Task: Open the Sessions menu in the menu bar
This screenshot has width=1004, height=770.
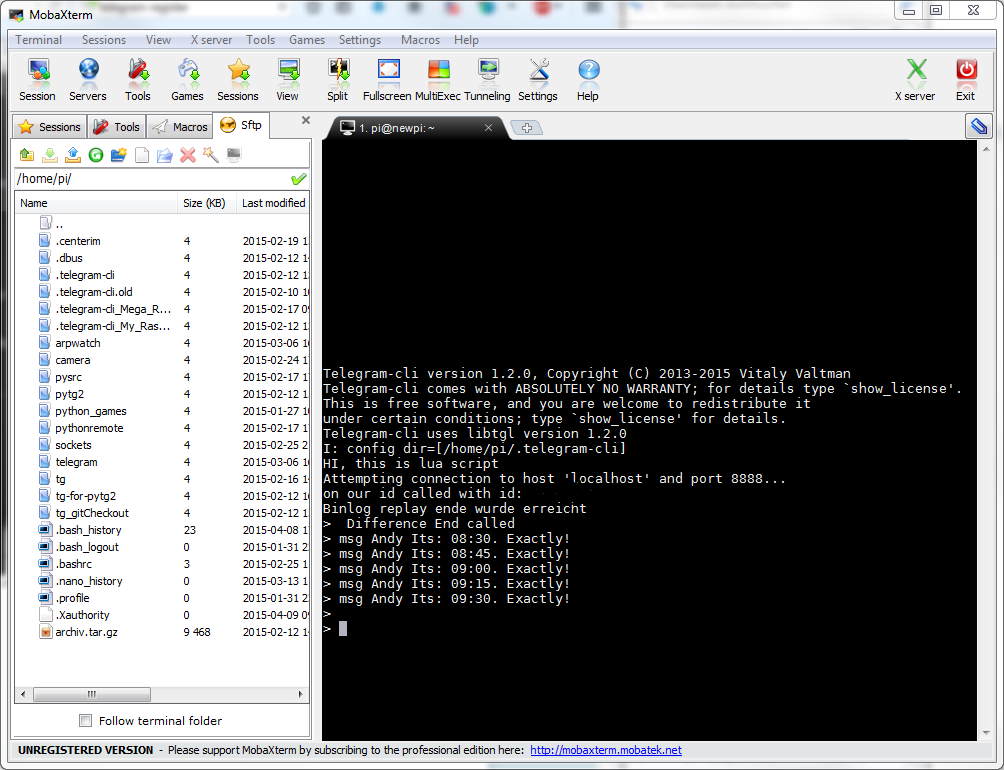Action: coord(104,40)
